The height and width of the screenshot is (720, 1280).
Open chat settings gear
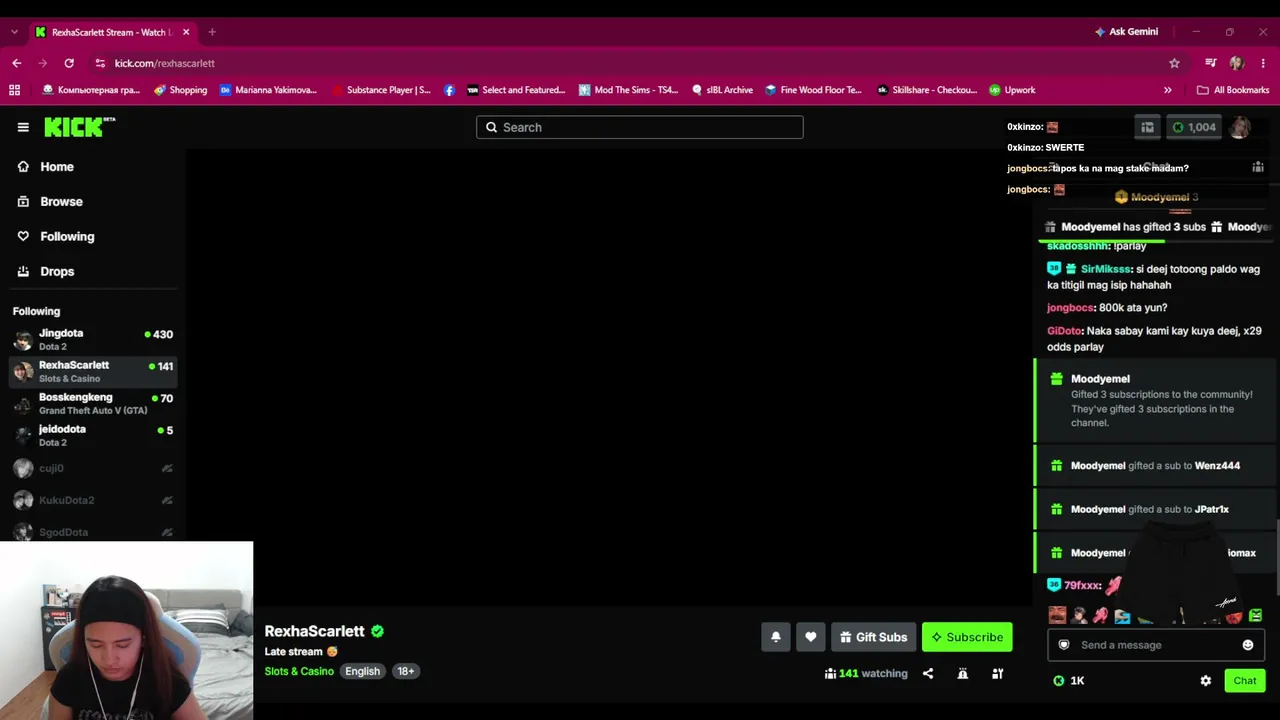pos(1206,681)
